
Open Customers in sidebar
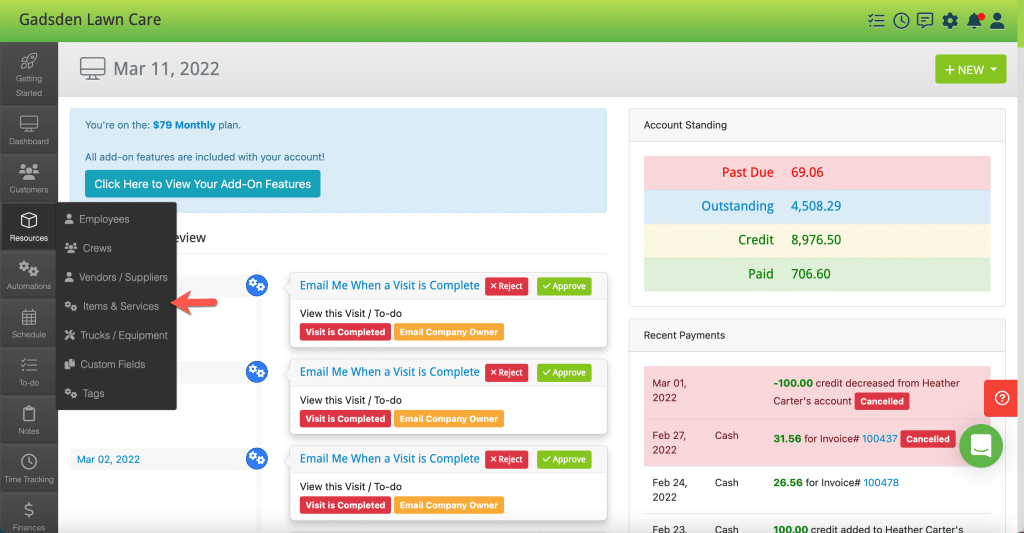click(x=29, y=178)
